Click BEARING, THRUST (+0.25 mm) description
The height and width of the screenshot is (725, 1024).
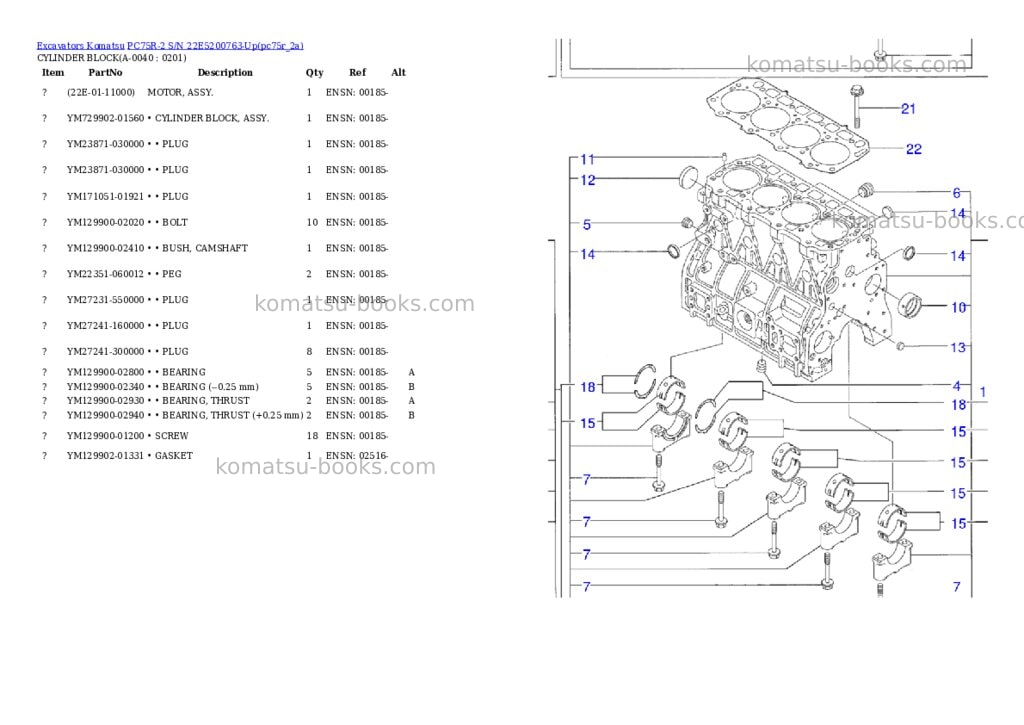(x=233, y=415)
